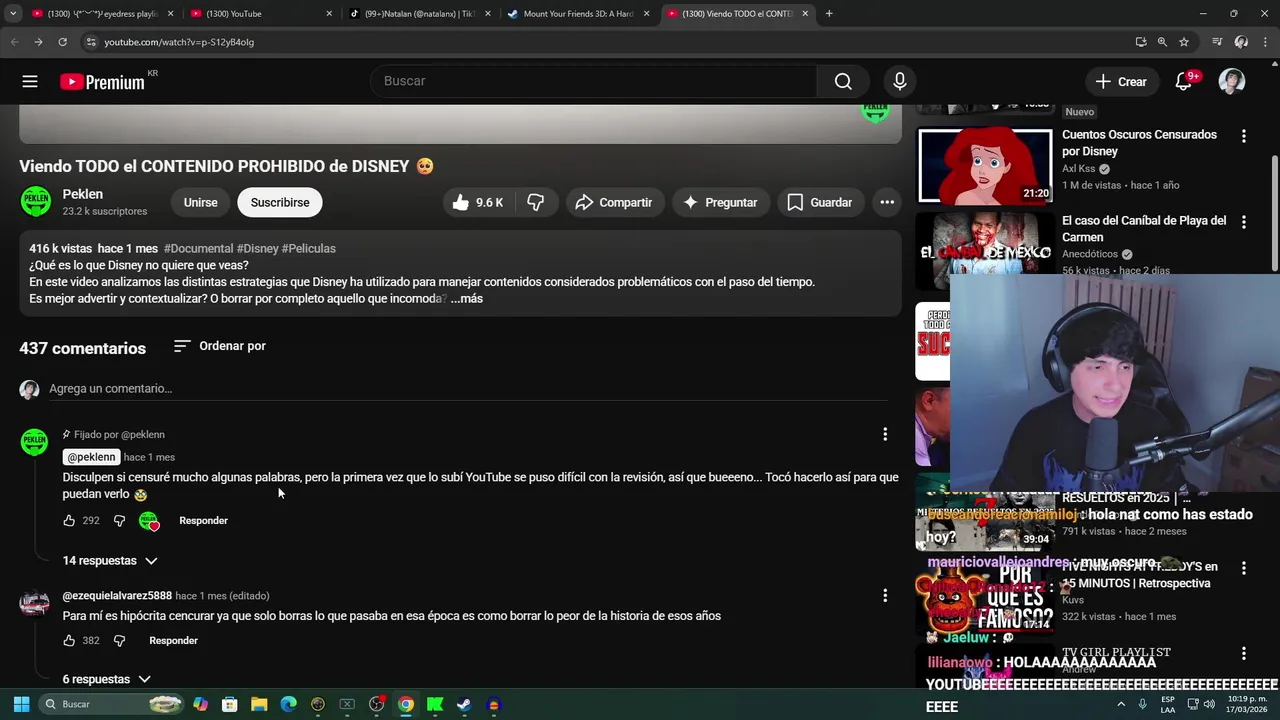Click the Compartir button
The image size is (1280, 720).
[614, 202]
